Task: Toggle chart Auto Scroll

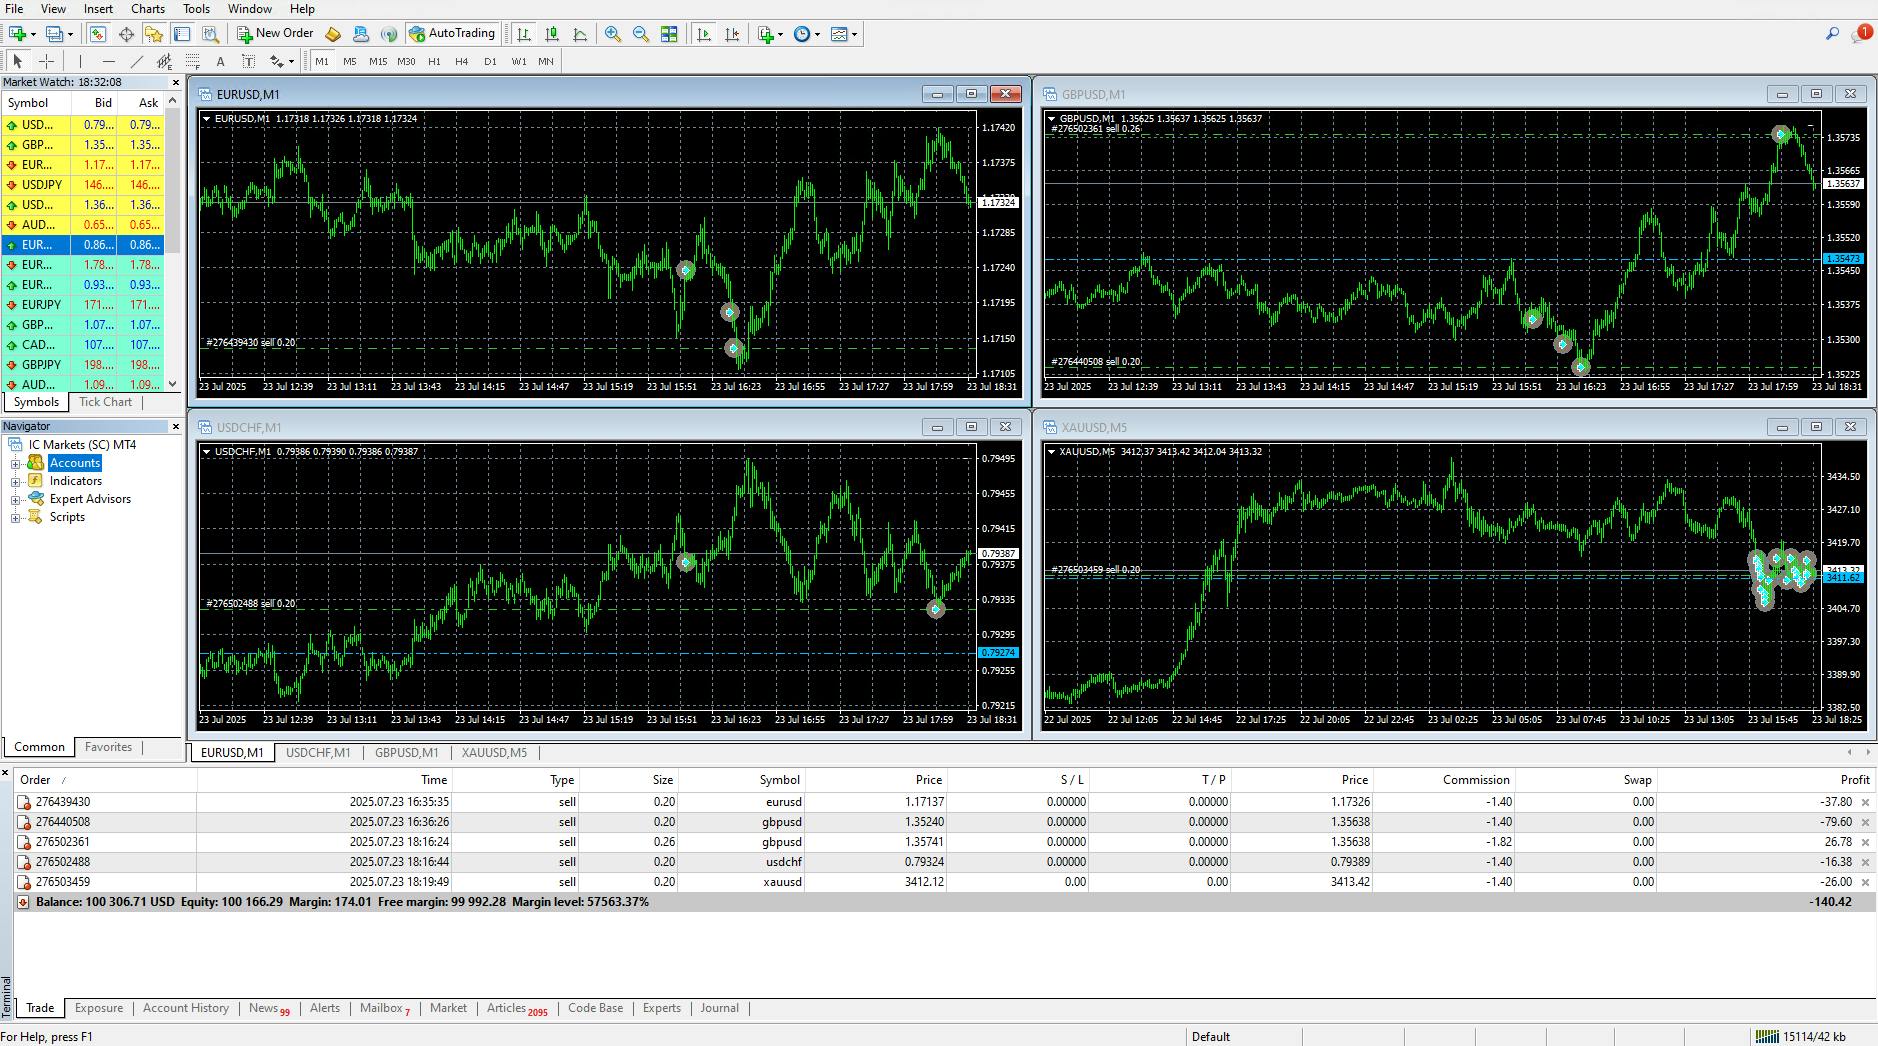Action: pyautogui.click(x=704, y=34)
